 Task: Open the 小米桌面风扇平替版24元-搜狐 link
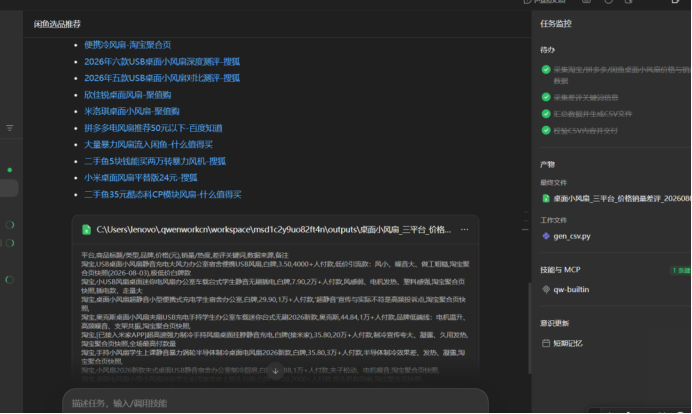[141, 178]
